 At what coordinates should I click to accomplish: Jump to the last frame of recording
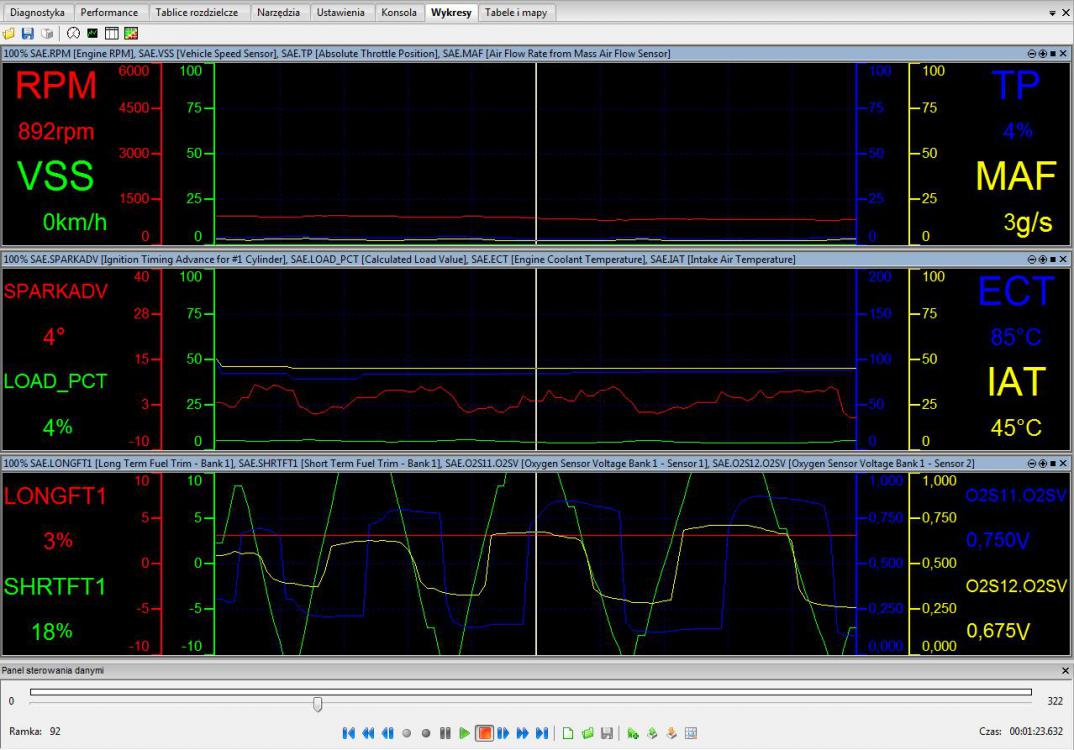[541, 733]
